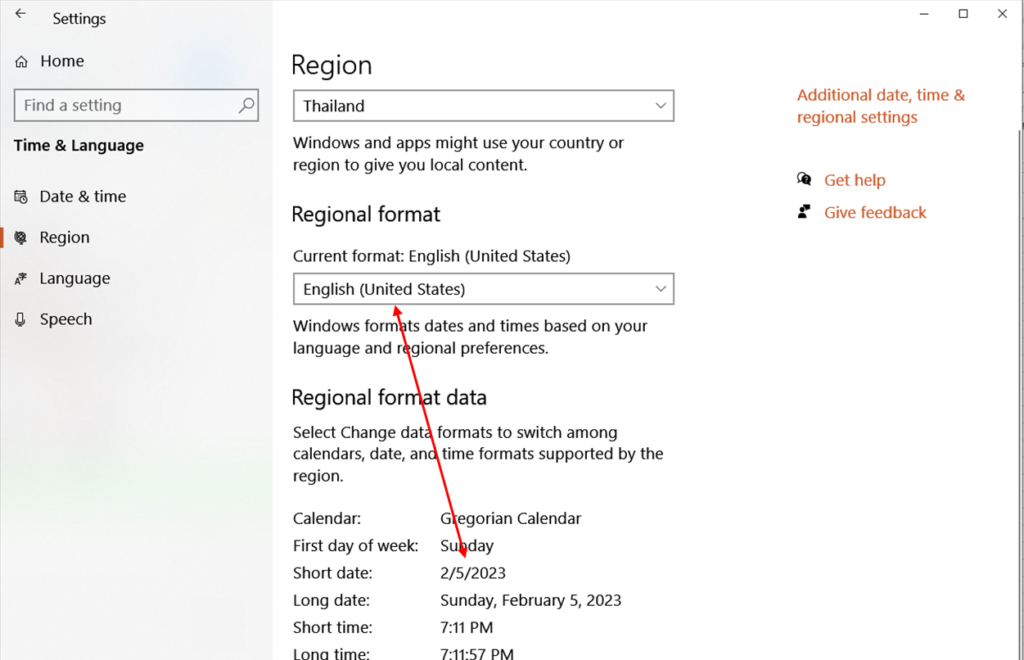Click the Speech microphone icon
Screen dimensions: 1024x660
pos(21,320)
